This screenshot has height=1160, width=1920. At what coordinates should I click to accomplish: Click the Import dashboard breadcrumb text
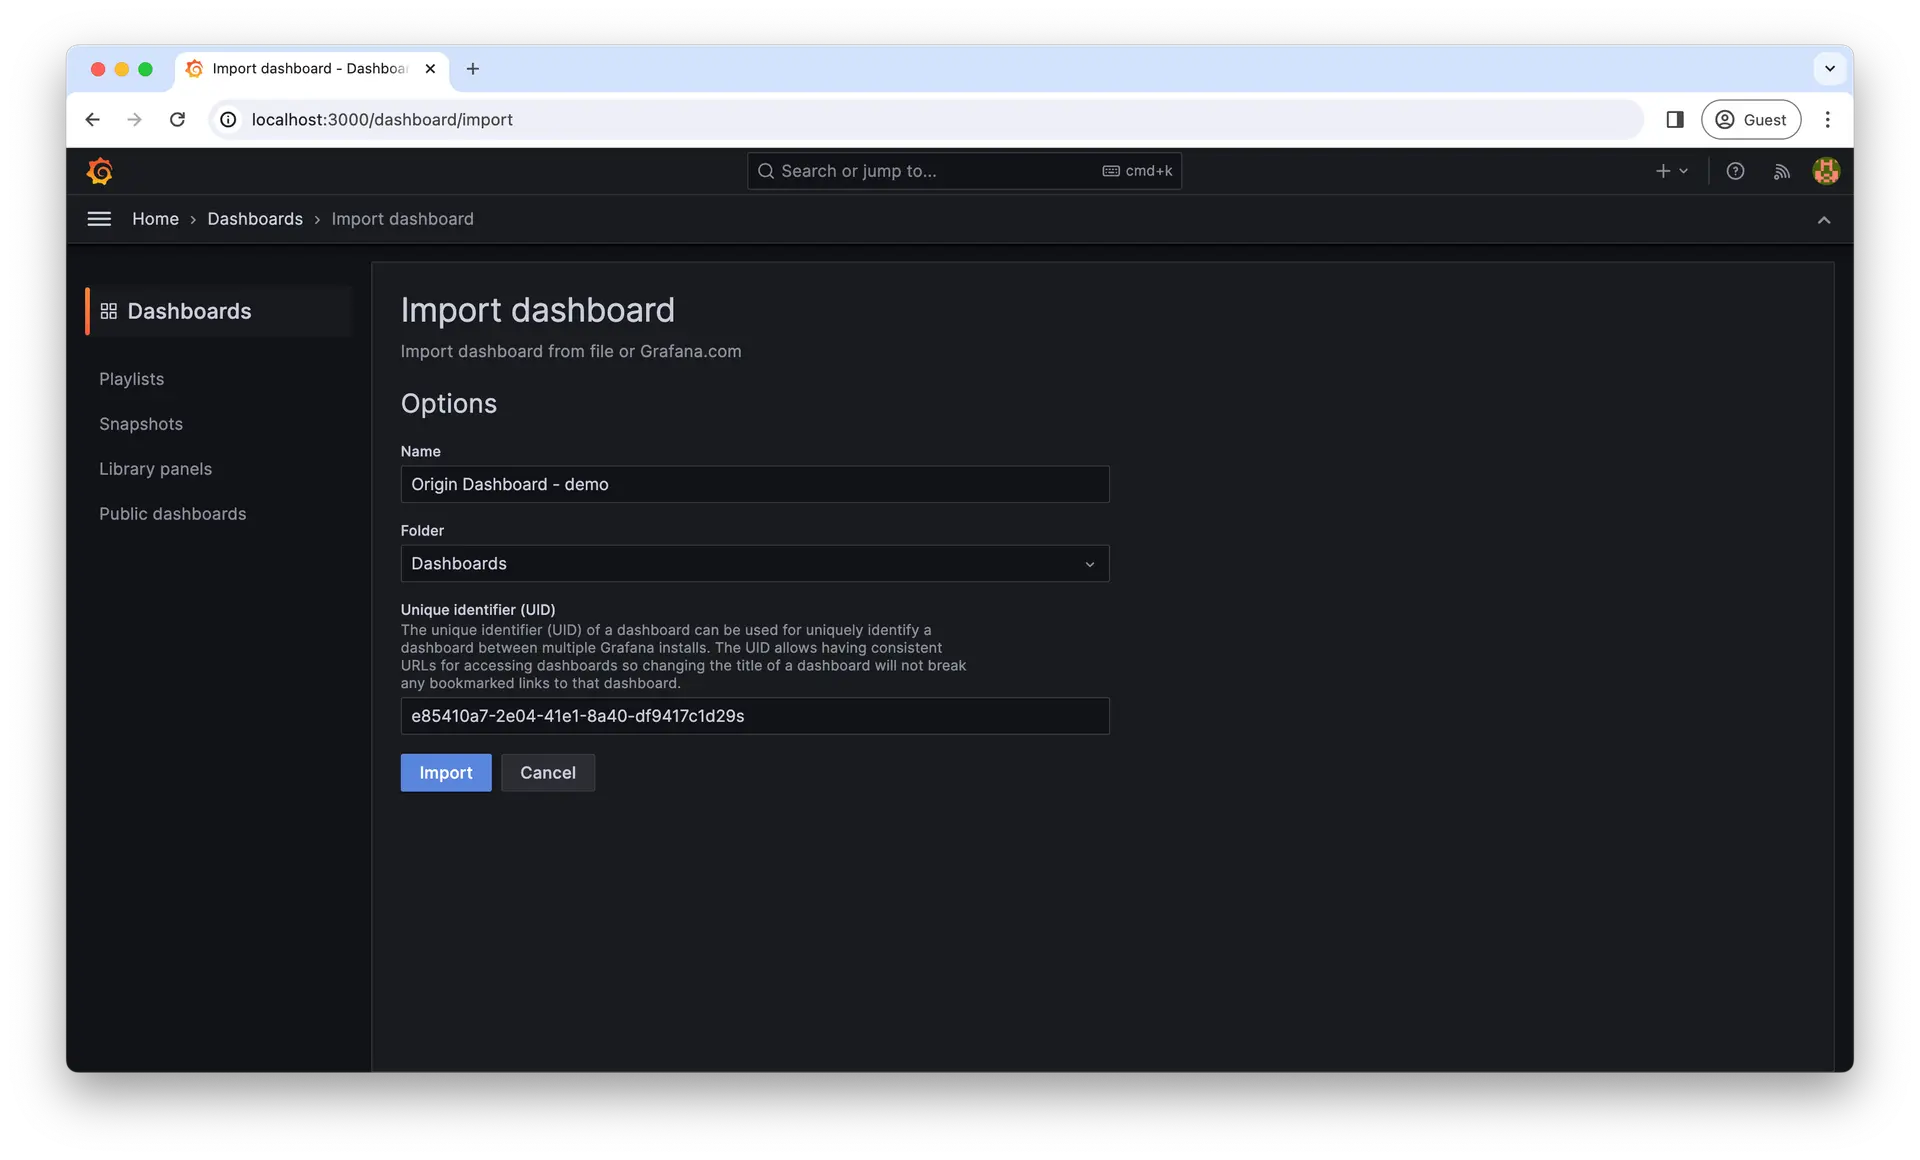tap(402, 219)
